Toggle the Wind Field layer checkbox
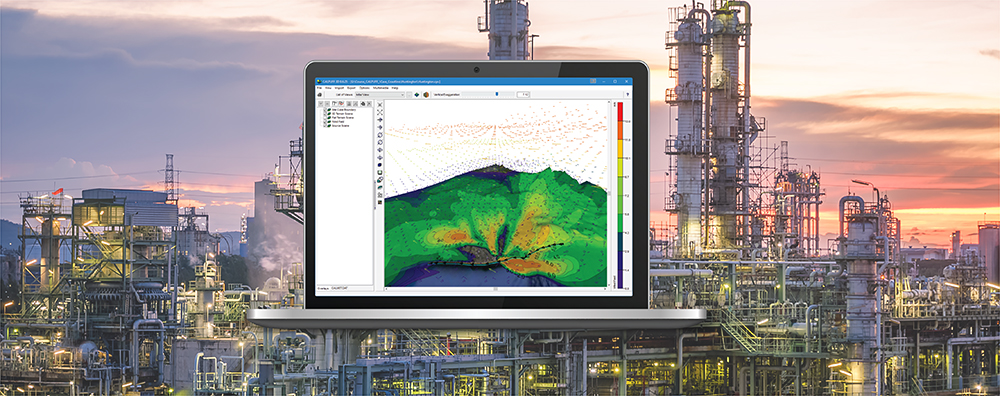The height and width of the screenshot is (396, 1000). pos(325,122)
